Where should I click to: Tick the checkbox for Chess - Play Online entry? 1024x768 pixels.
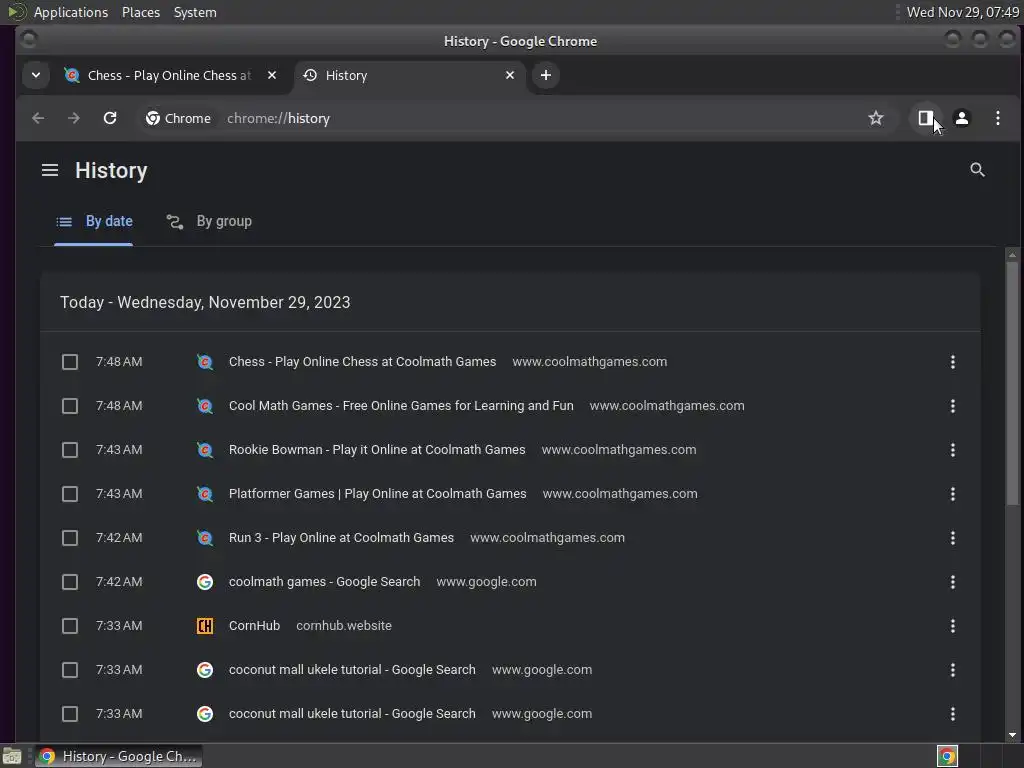tap(70, 362)
